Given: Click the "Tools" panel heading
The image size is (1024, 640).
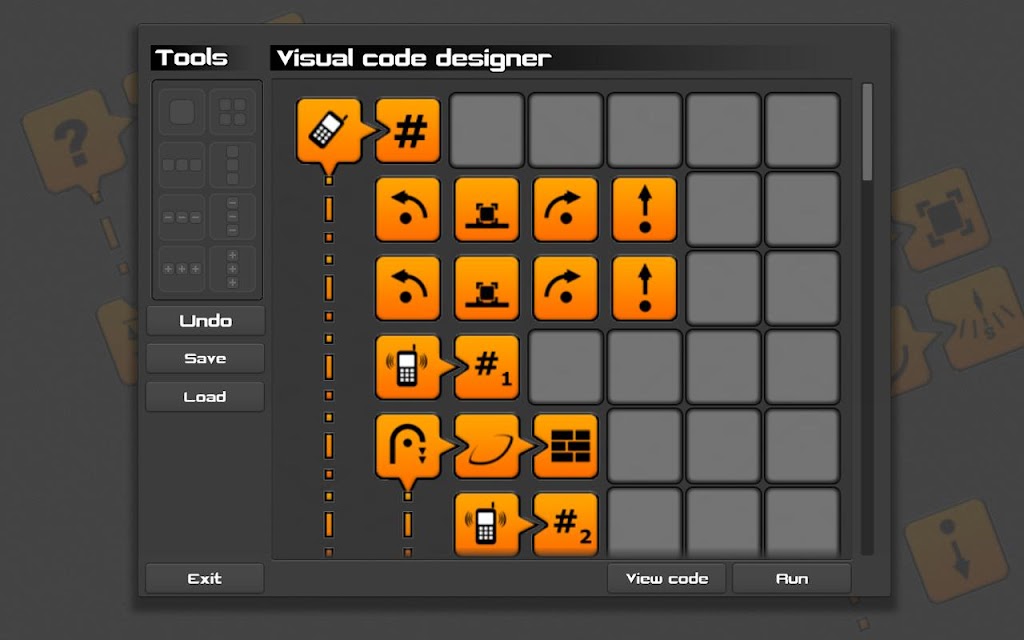Looking at the screenshot, I should pos(192,57).
